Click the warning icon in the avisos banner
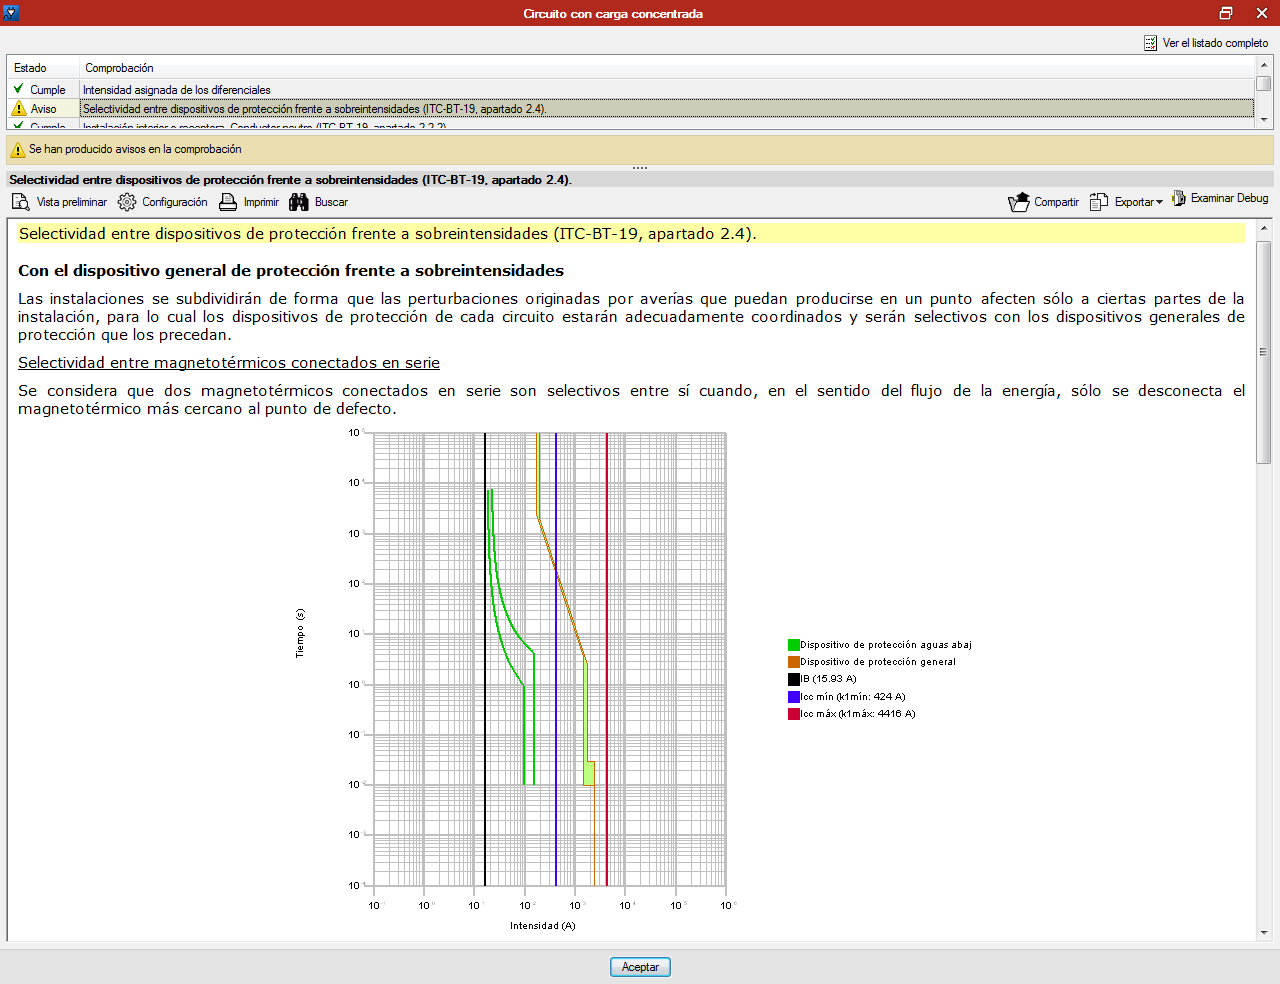This screenshot has width=1280, height=984. coord(18,150)
